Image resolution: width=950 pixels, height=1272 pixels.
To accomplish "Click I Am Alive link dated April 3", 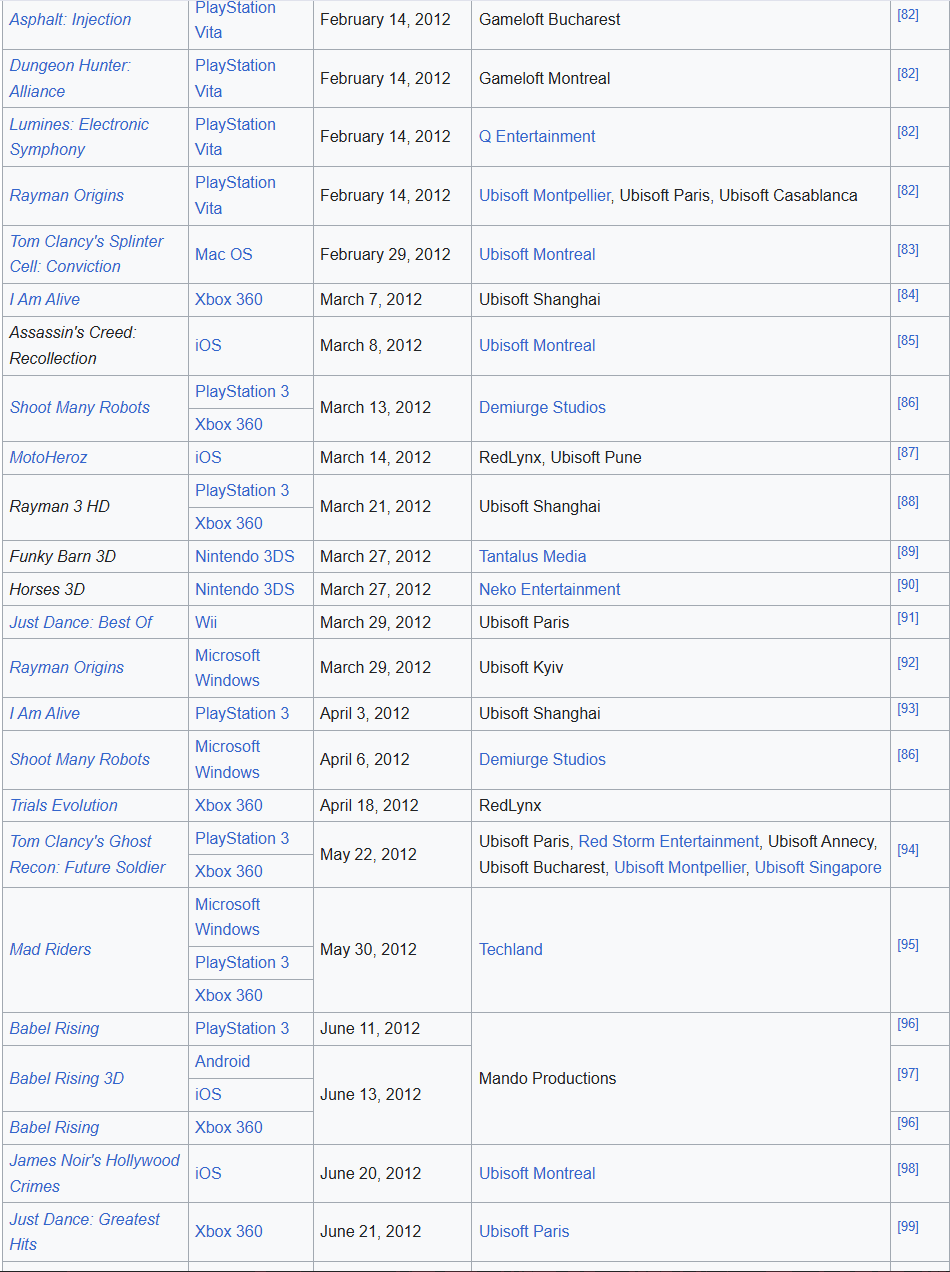I will coord(45,713).
